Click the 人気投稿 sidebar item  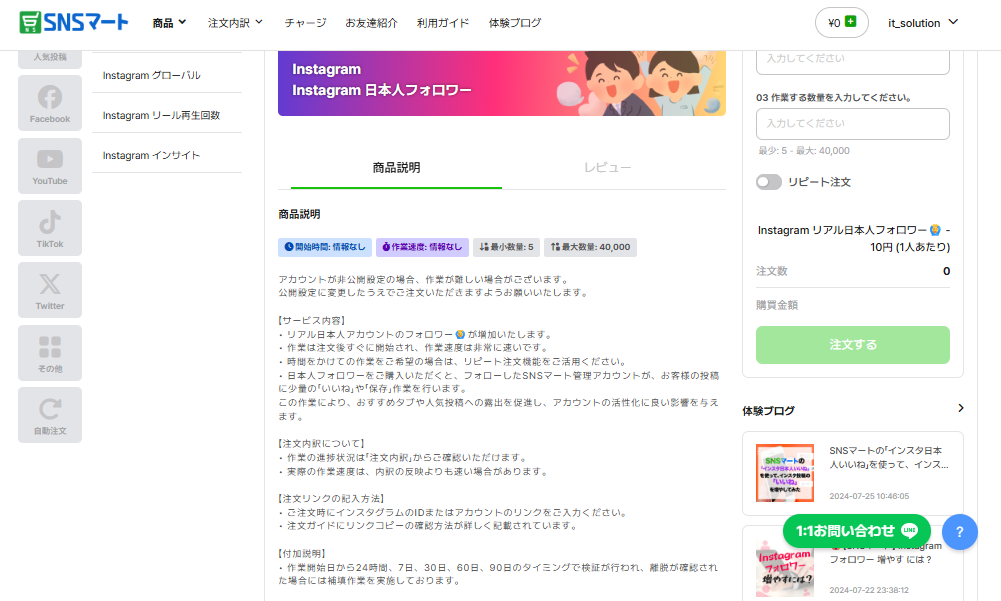[x=50, y=59]
